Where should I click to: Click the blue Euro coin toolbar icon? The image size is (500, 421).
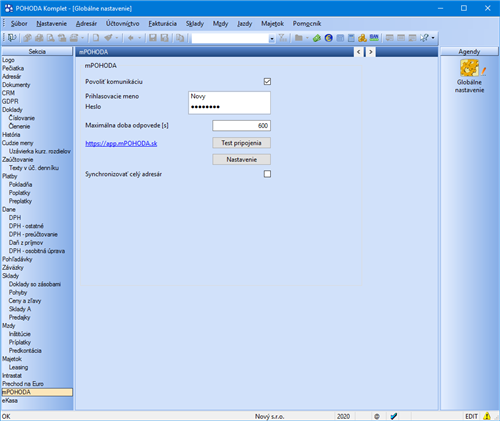pos(328,38)
